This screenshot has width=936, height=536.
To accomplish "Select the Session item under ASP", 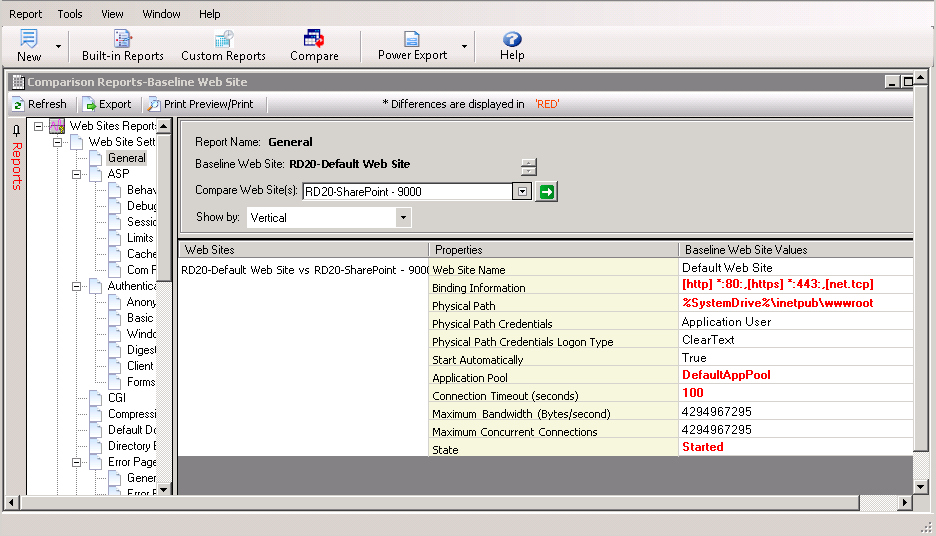I will click(x=141, y=222).
